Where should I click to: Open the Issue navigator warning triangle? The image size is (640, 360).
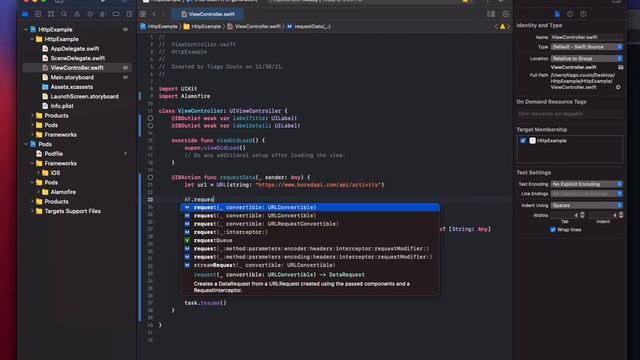pos(77,14)
